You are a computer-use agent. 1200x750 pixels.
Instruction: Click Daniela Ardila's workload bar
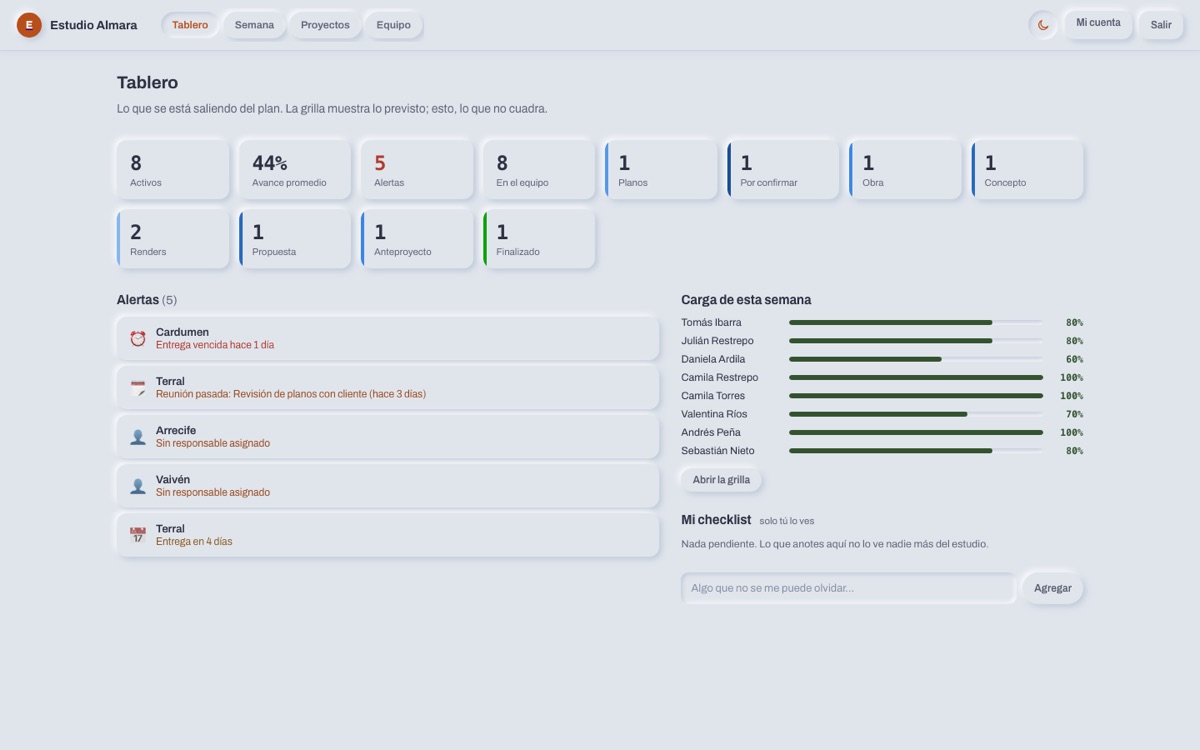click(x=916, y=359)
